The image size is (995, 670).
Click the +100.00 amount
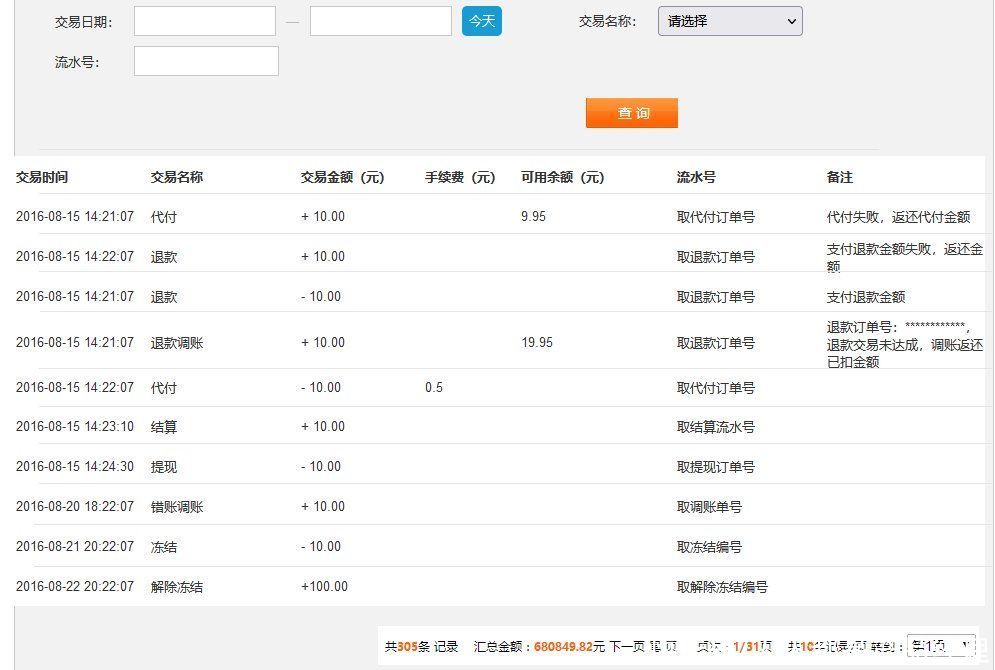tap(324, 586)
